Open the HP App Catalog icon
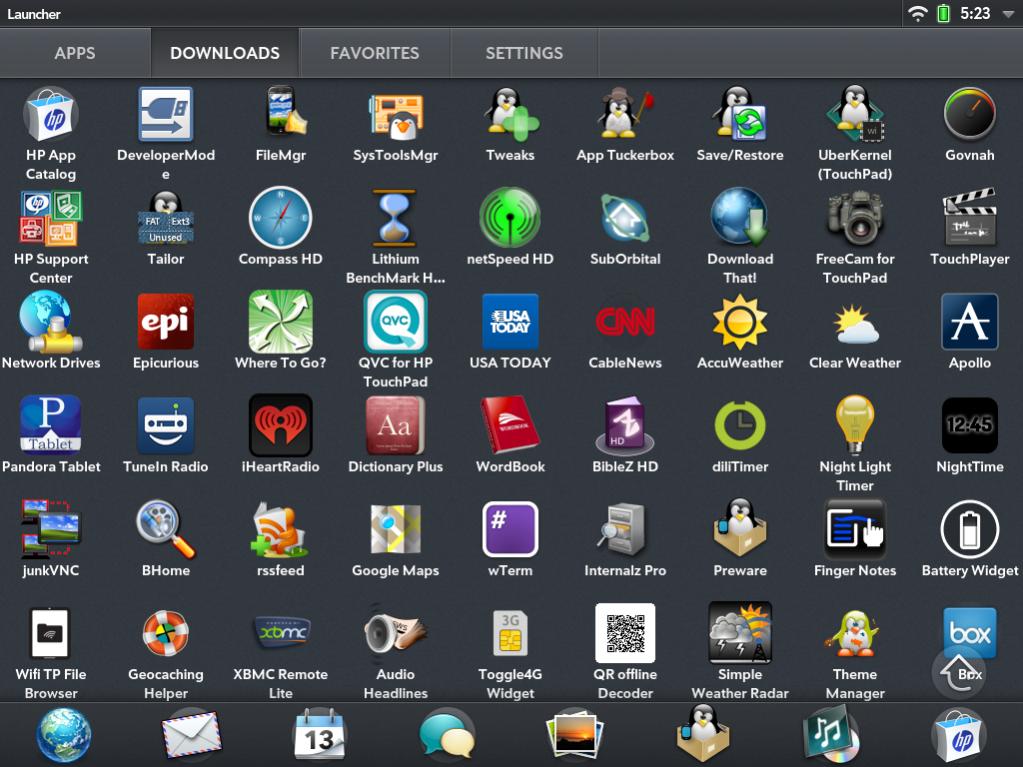 51,114
